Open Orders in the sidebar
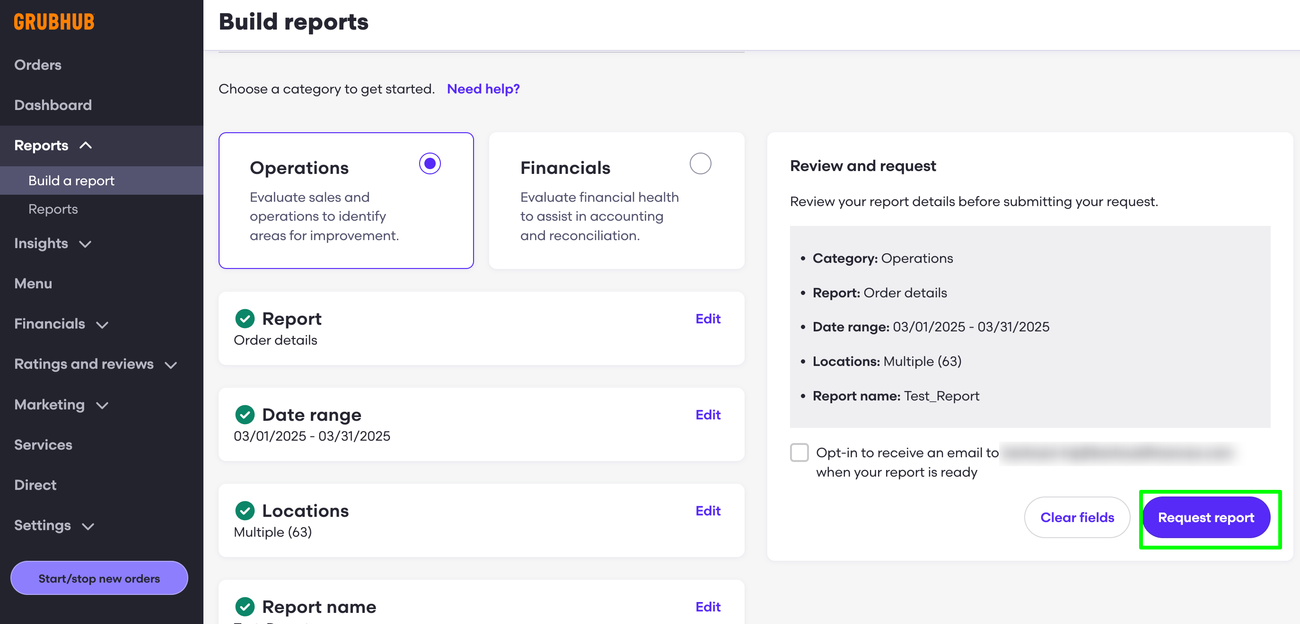The height and width of the screenshot is (624, 1300). pos(38,65)
